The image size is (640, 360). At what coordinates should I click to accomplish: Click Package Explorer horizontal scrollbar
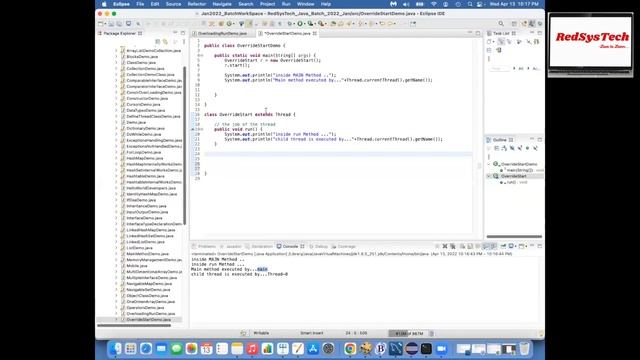point(134,325)
